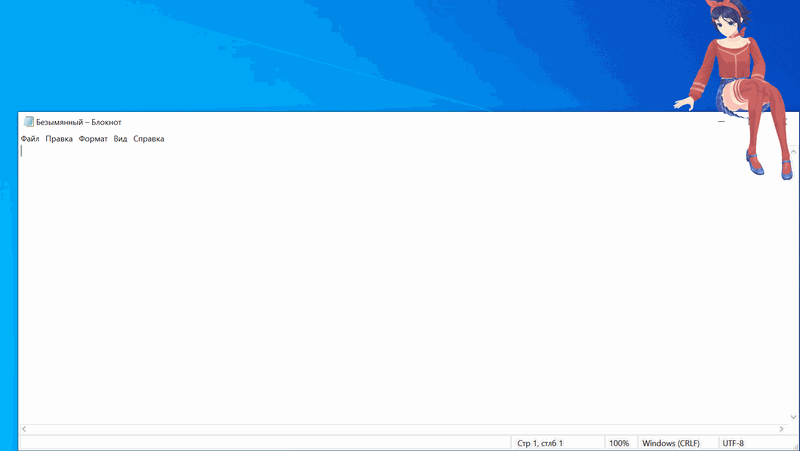
Task: Click the vertical scrollbar up arrow
Action: tap(793, 152)
